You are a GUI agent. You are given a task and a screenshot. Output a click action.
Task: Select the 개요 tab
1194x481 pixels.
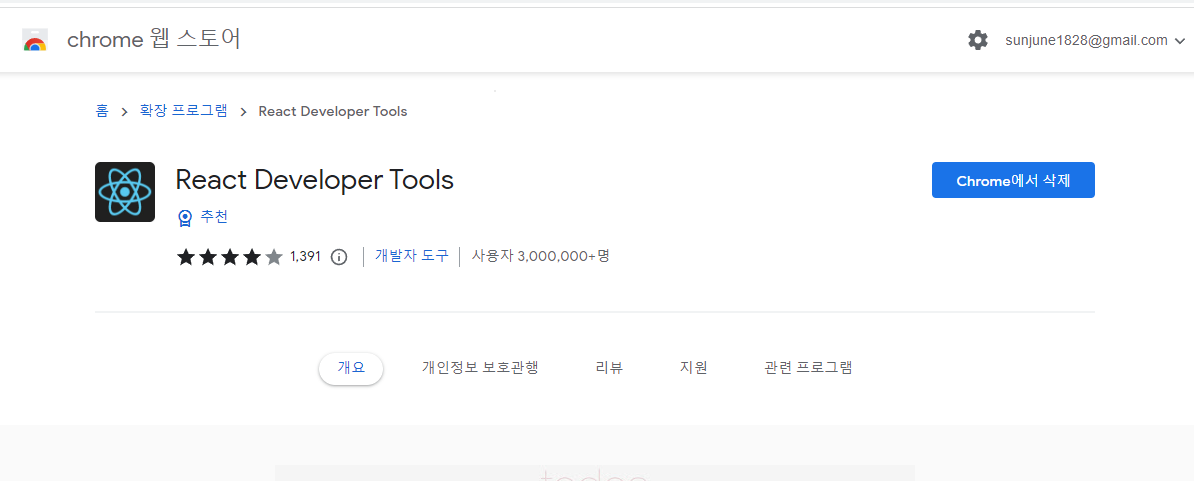point(351,368)
